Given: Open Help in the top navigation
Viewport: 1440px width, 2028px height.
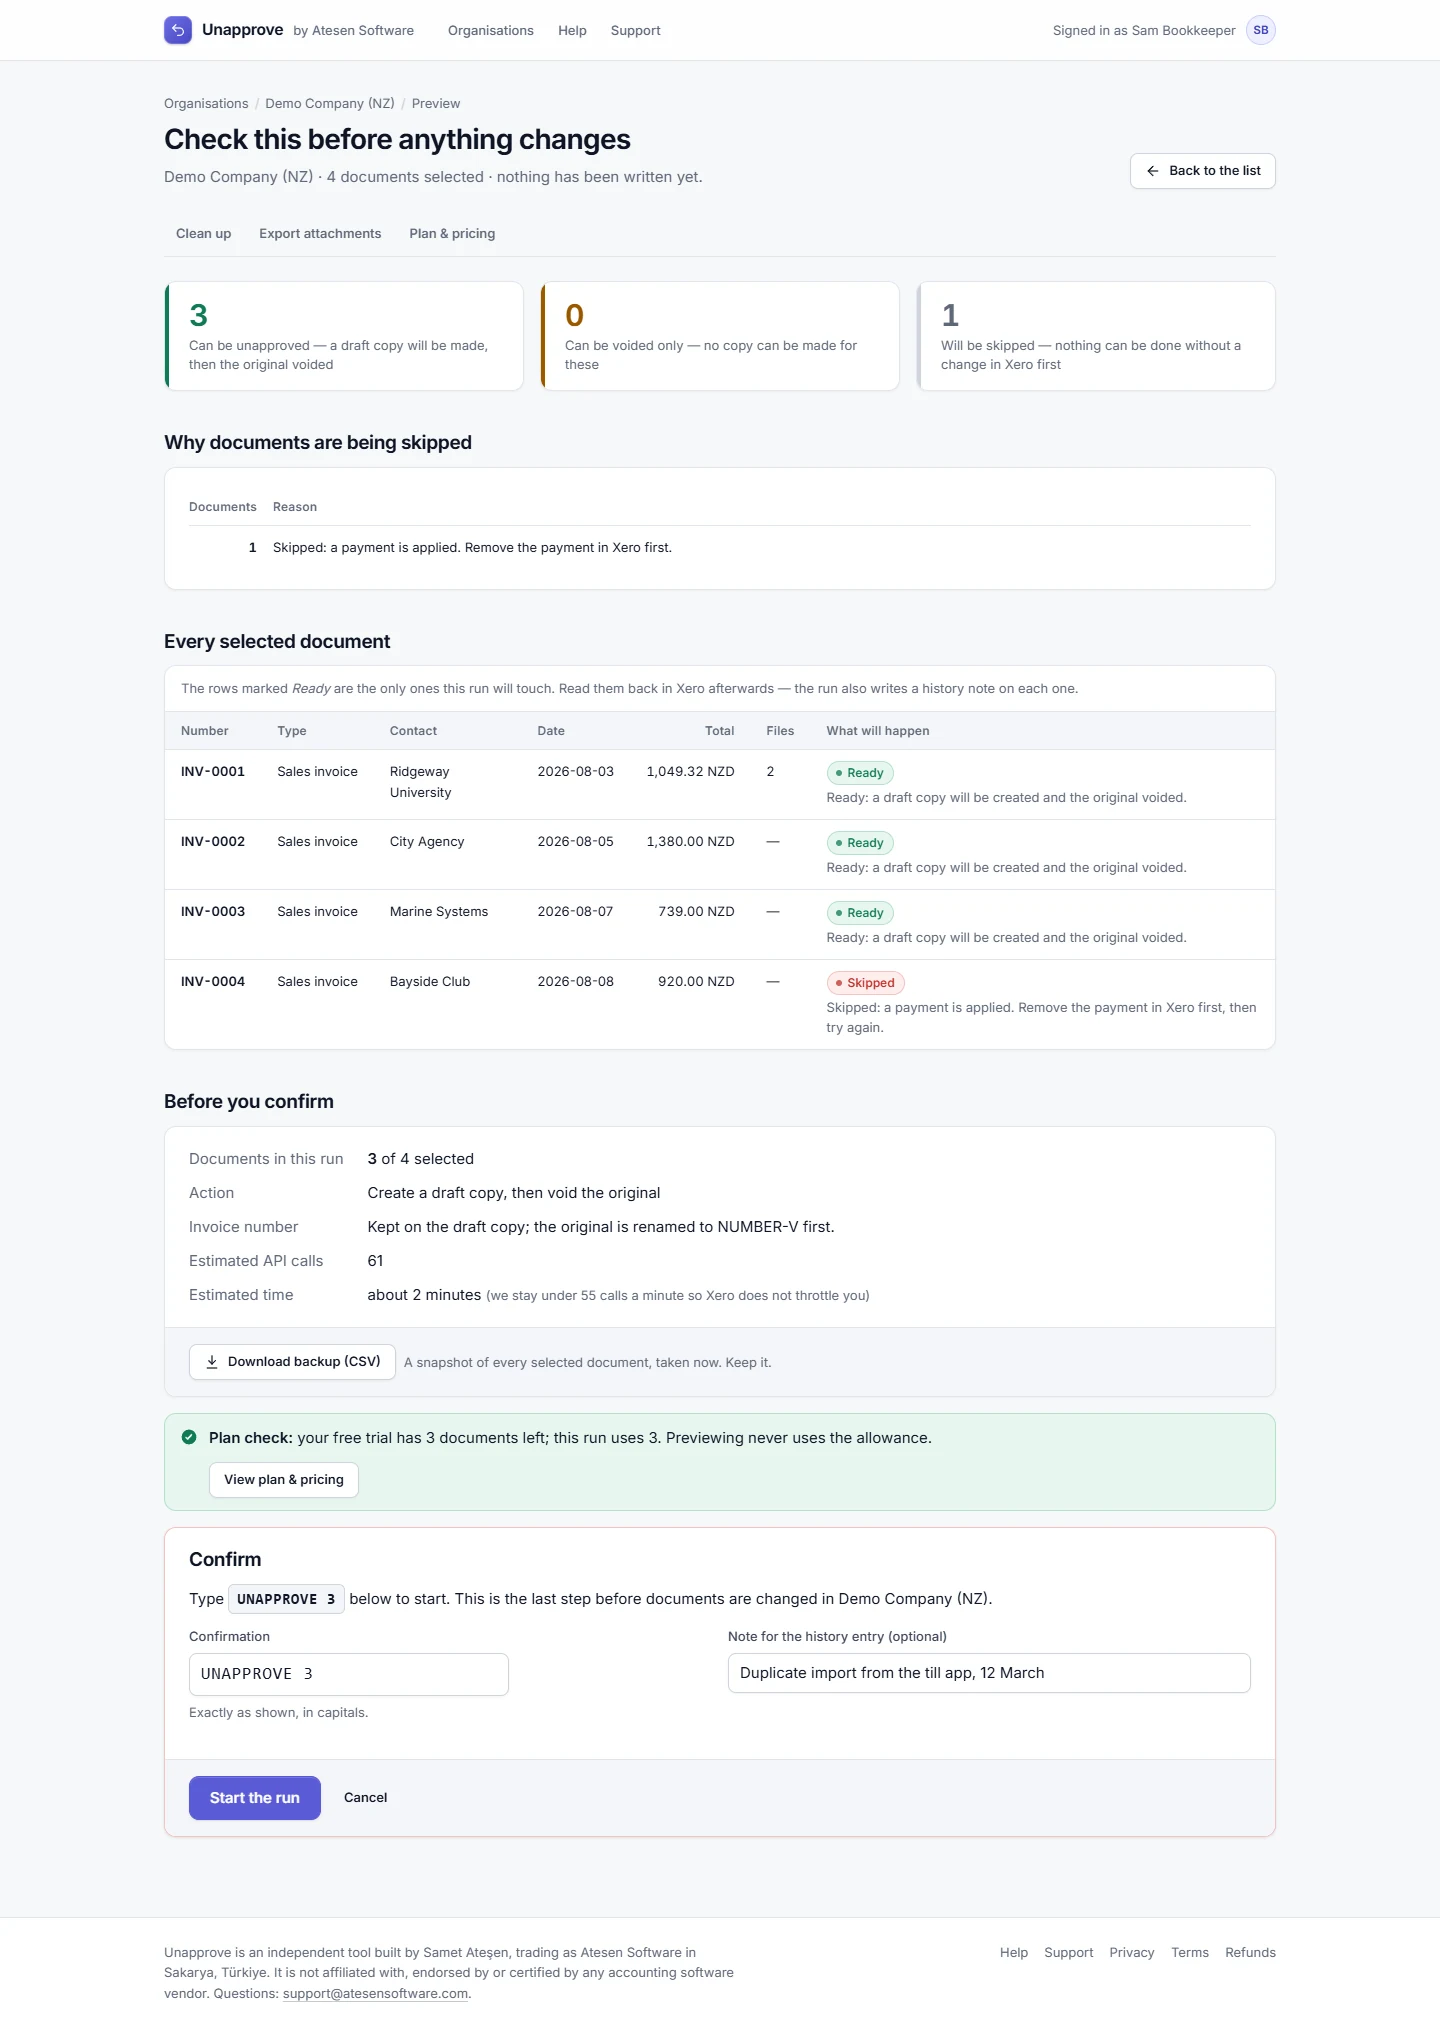Looking at the screenshot, I should click(572, 30).
